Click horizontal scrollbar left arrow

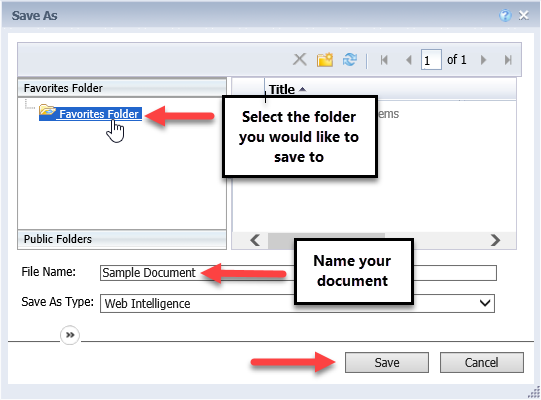point(255,240)
